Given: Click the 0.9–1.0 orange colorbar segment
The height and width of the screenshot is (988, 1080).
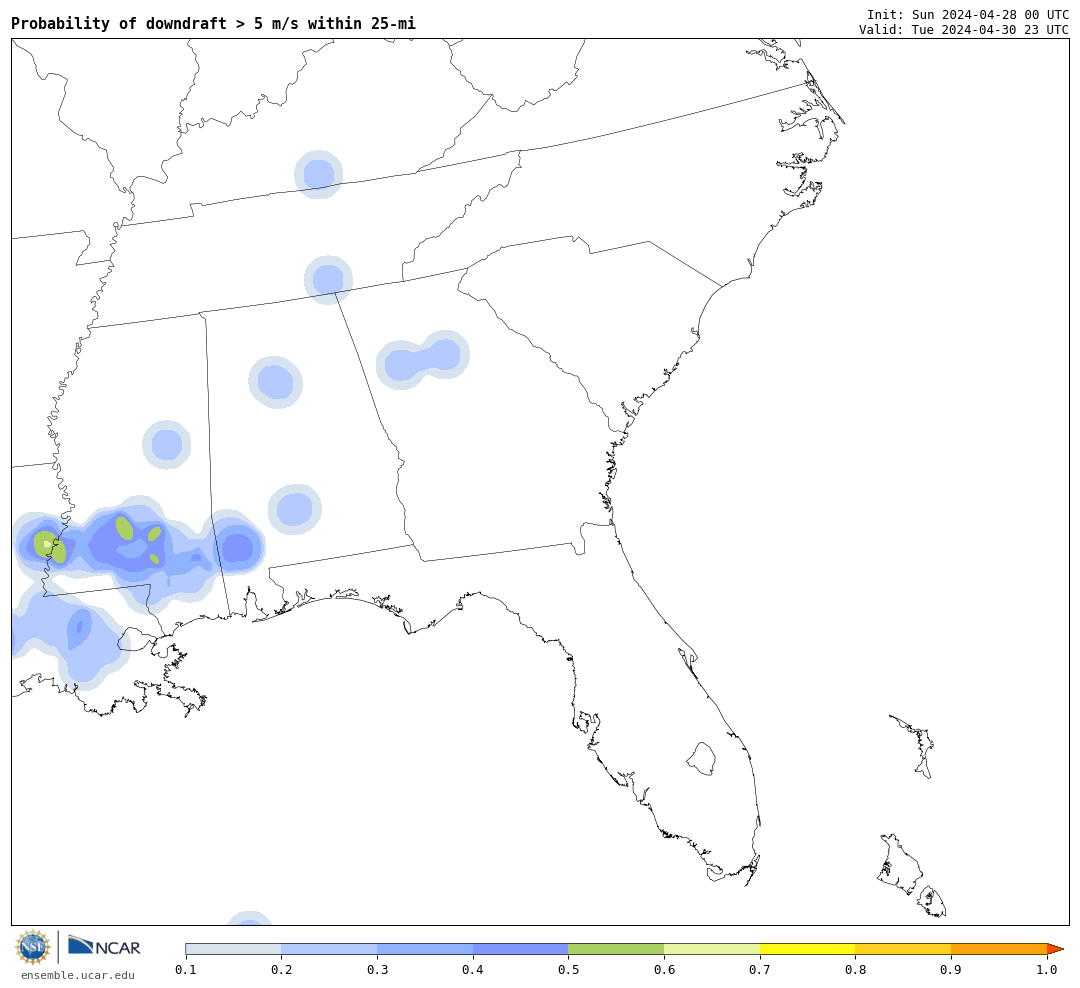Looking at the screenshot, I should point(999,949).
